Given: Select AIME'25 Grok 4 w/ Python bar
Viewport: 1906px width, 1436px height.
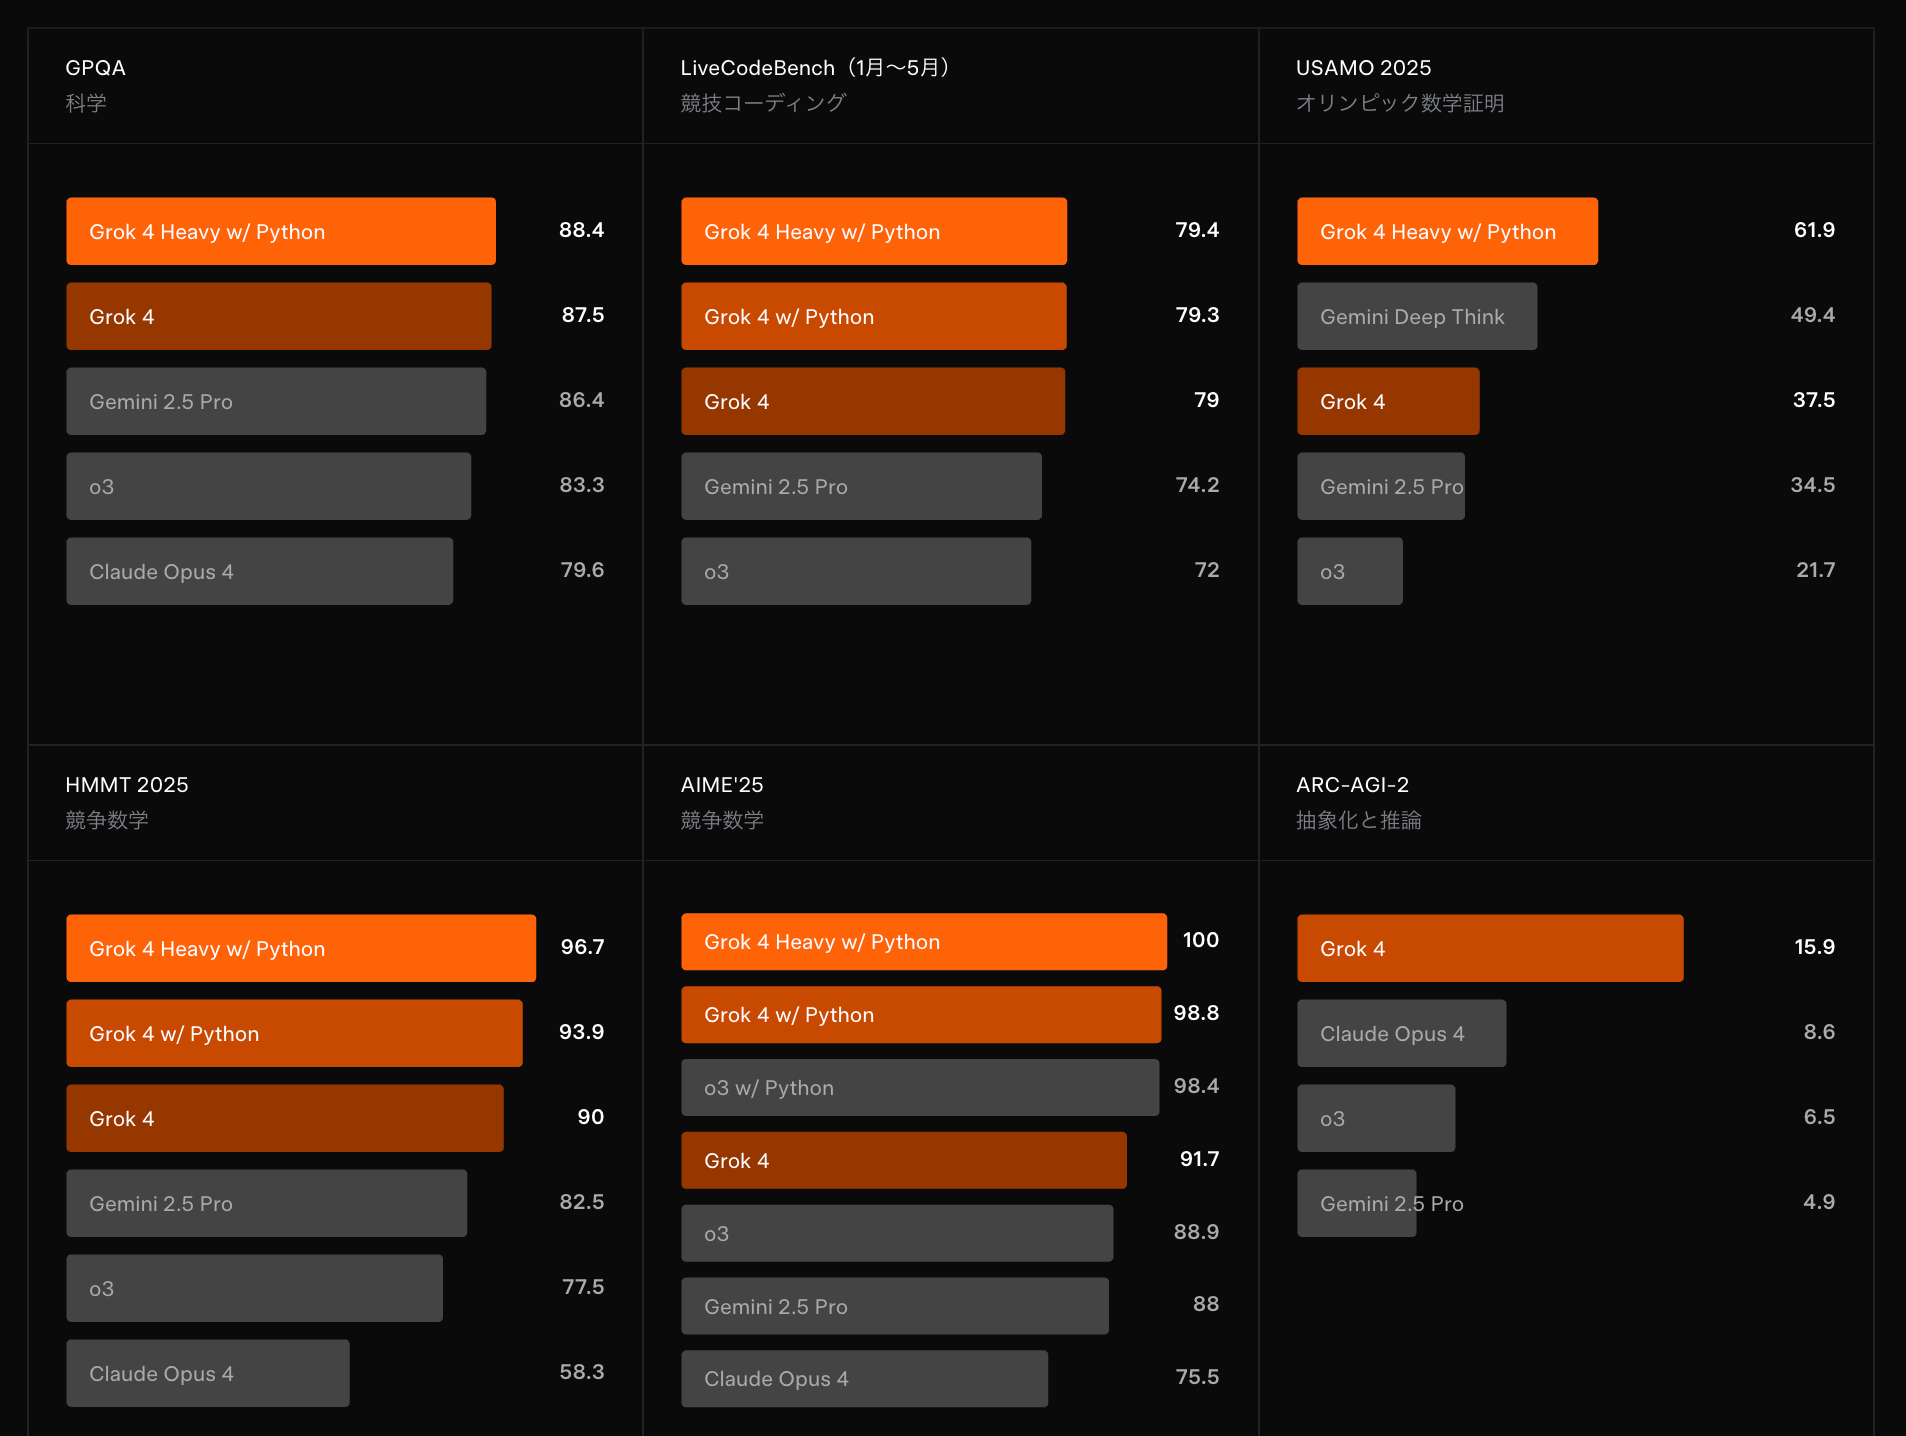Looking at the screenshot, I should 921,1015.
